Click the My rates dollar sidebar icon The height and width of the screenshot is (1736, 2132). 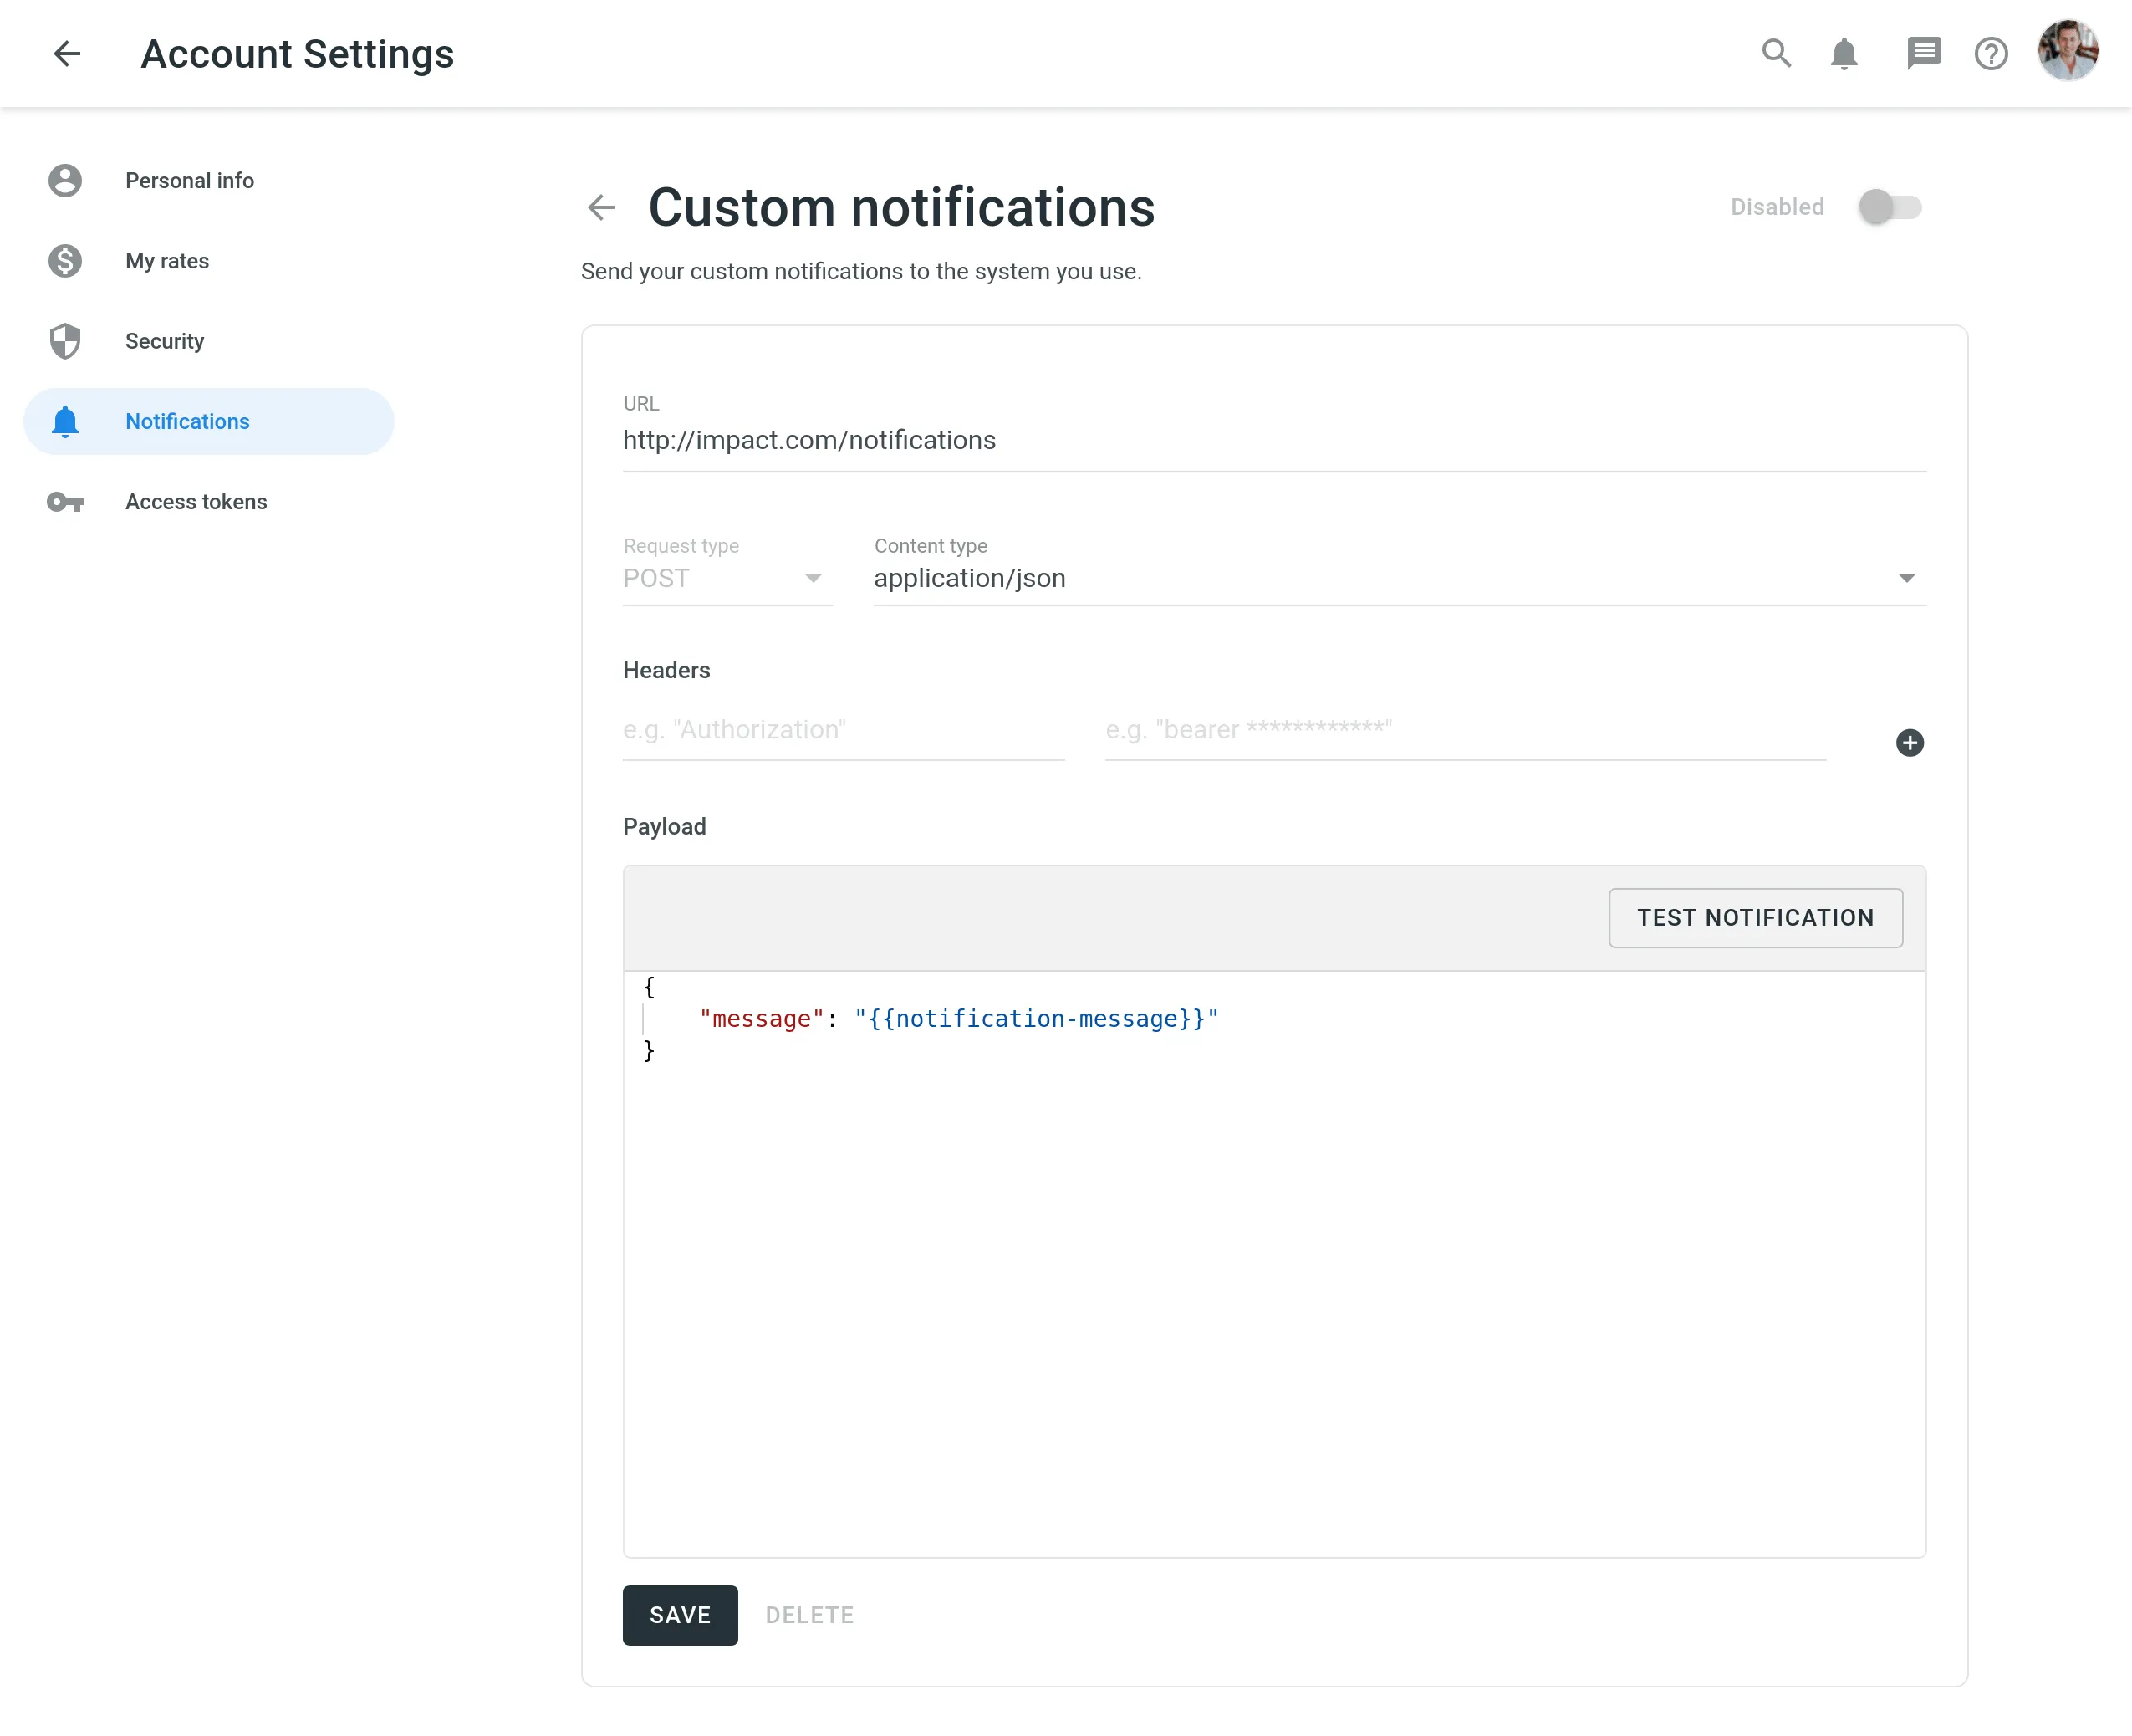point(65,260)
